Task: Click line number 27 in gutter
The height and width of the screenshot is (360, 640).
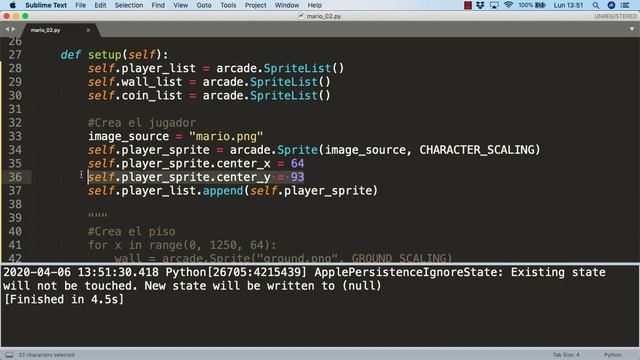Action: tap(15, 55)
